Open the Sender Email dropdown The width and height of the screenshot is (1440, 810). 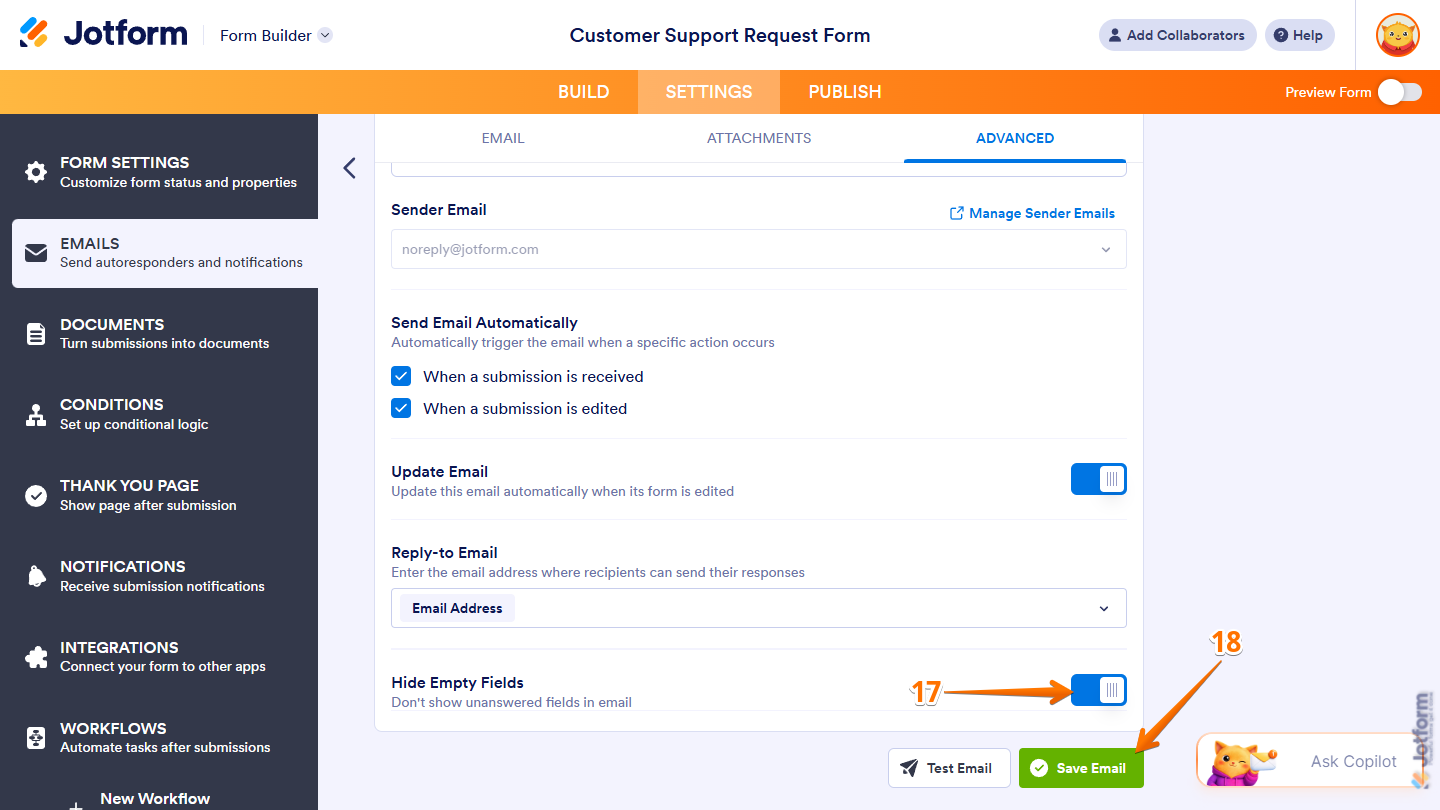tap(759, 250)
